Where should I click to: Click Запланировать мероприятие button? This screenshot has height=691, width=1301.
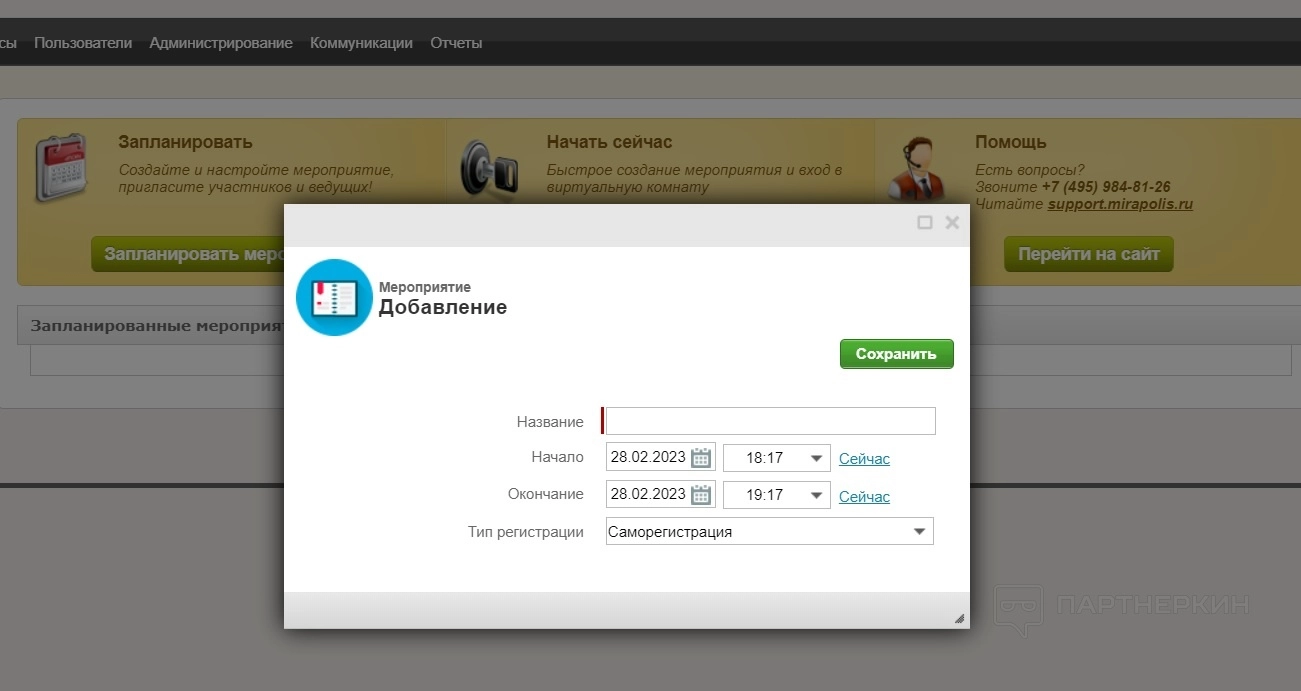188,254
